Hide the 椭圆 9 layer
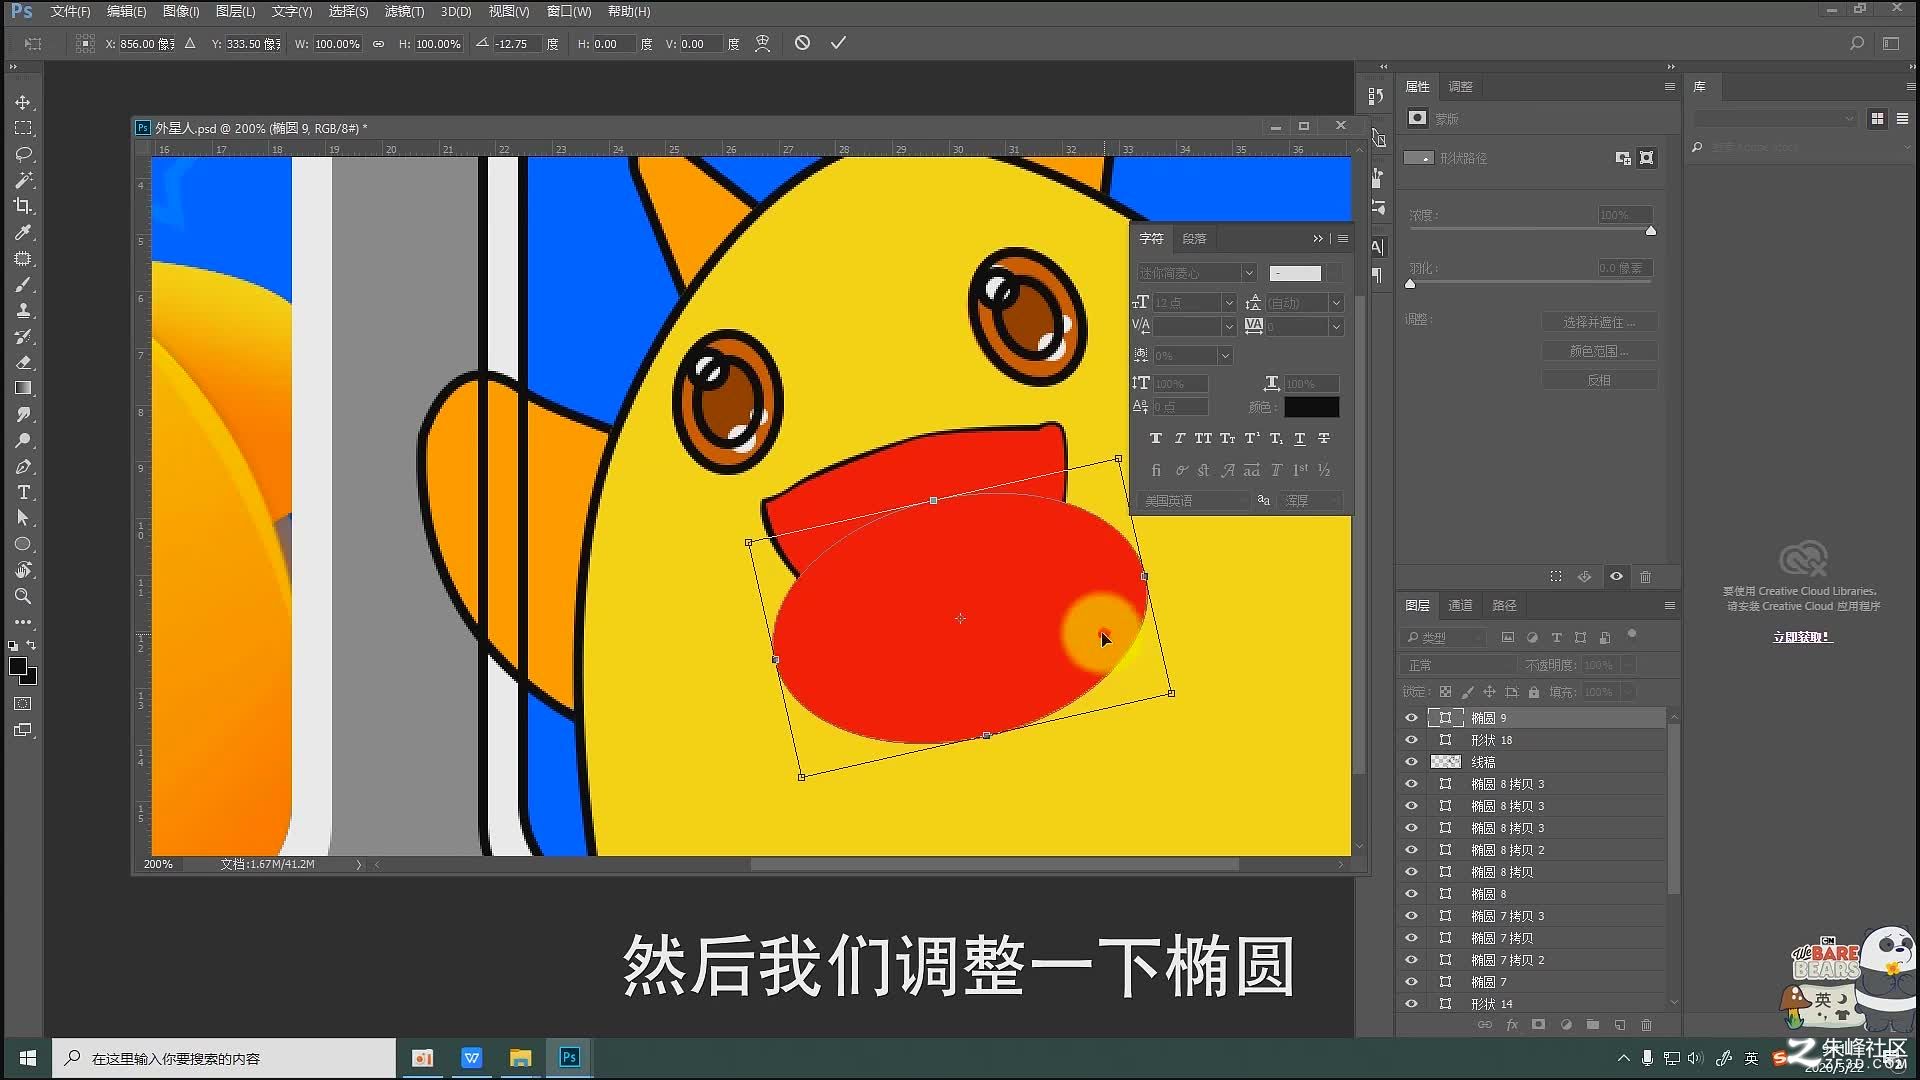Screen dimensions: 1920x1080 tap(1411, 718)
